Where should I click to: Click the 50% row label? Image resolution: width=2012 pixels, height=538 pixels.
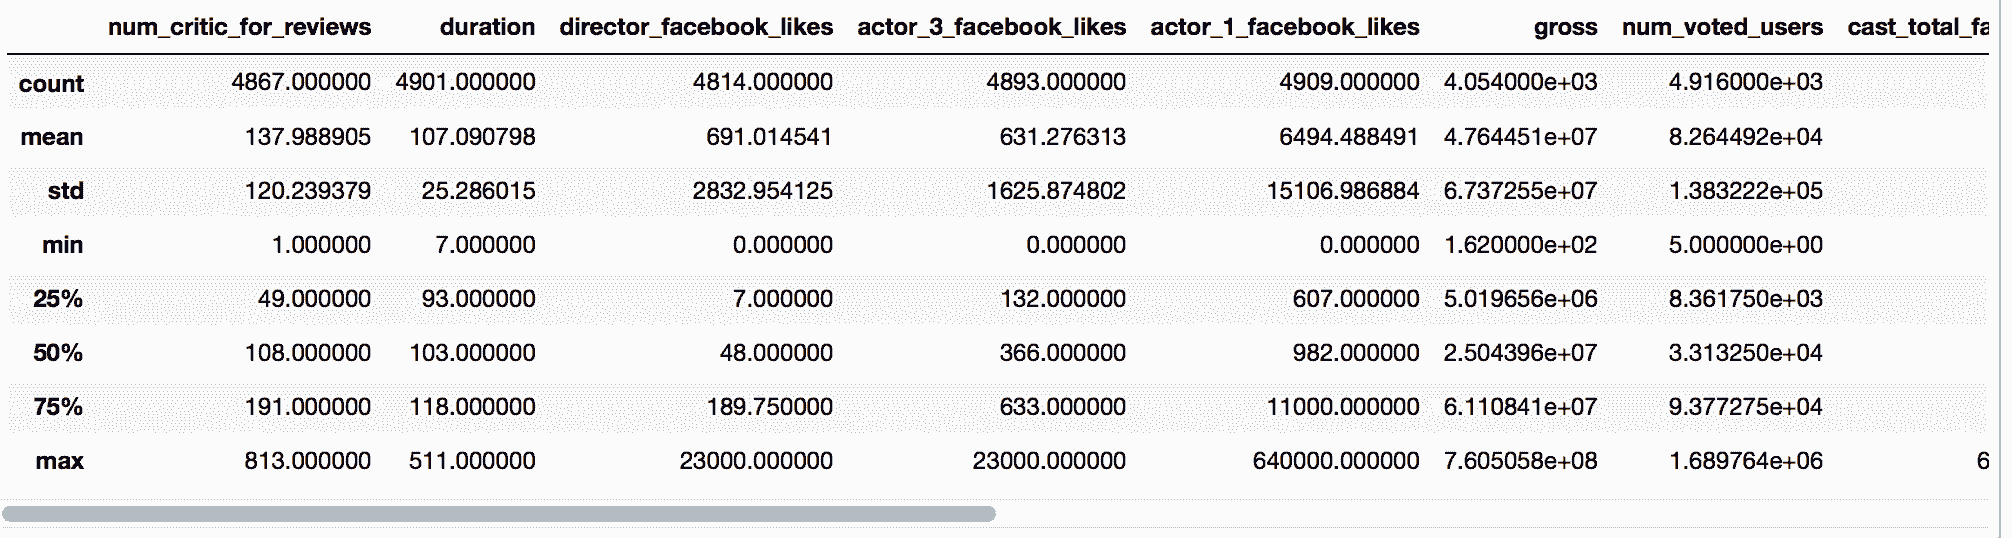tap(58, 353)
